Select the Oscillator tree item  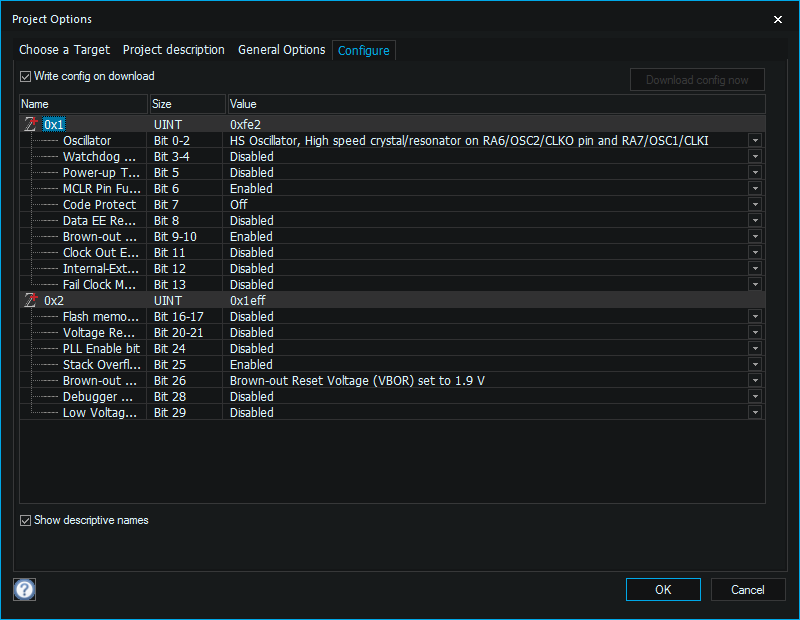(87, 140)
